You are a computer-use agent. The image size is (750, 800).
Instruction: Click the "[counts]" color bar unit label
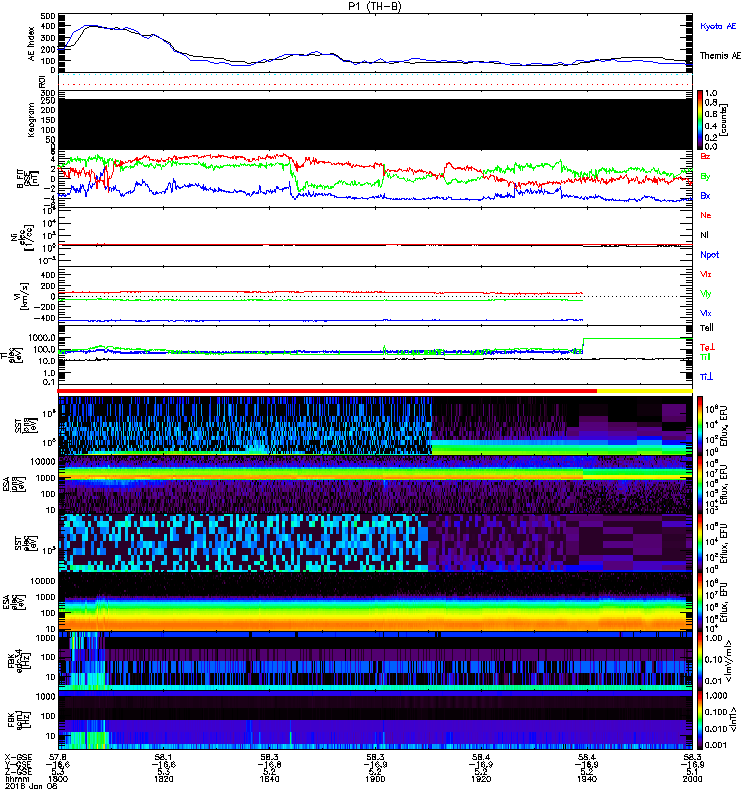click(724, 120)
